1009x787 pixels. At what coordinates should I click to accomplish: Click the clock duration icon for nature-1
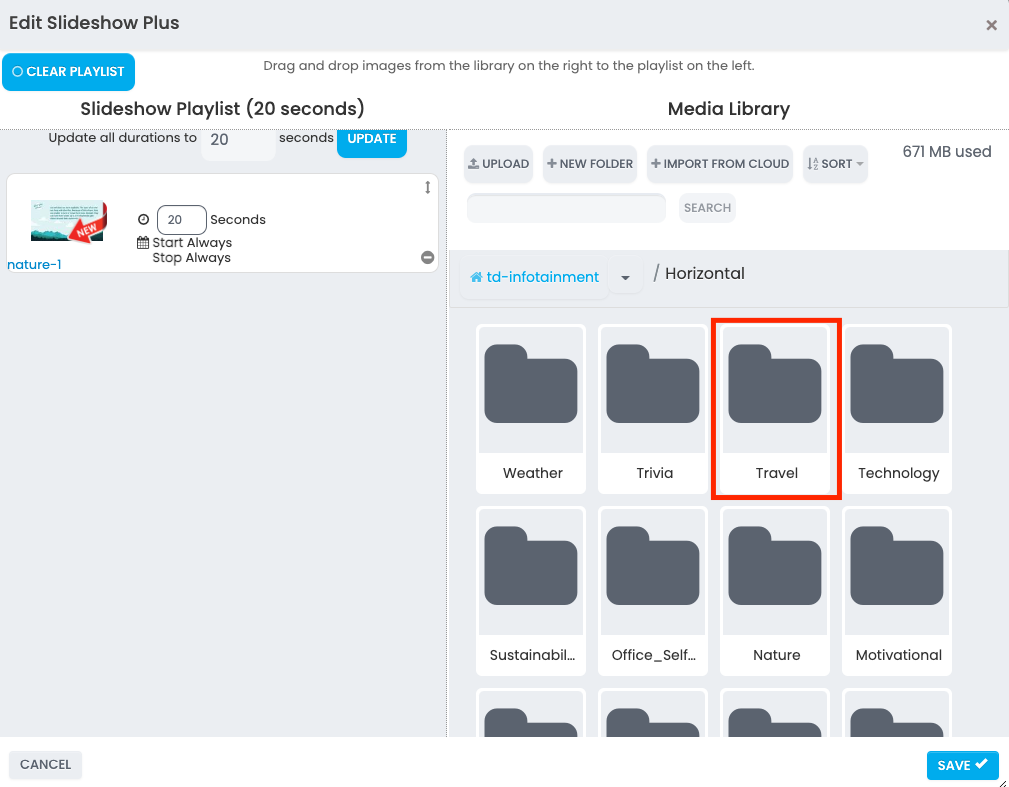[143, 219]
